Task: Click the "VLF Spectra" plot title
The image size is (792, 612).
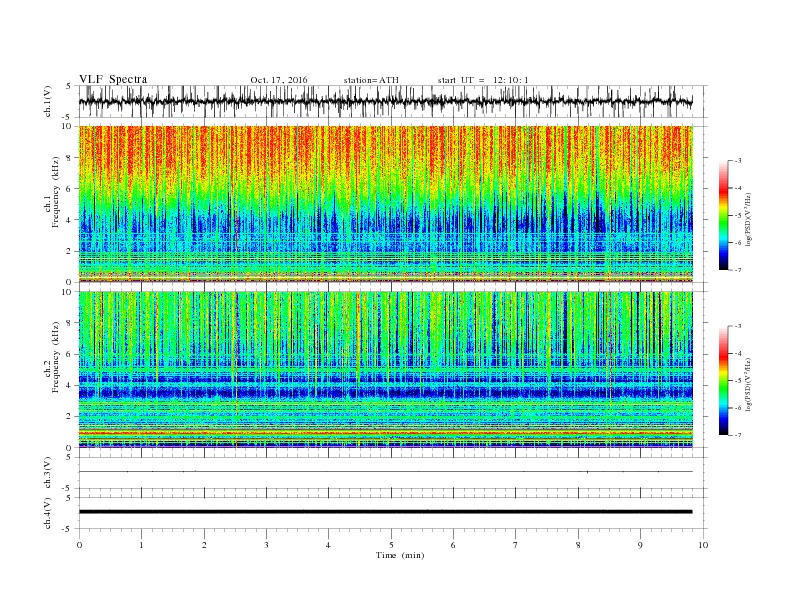Action: [x=113, y=79]
